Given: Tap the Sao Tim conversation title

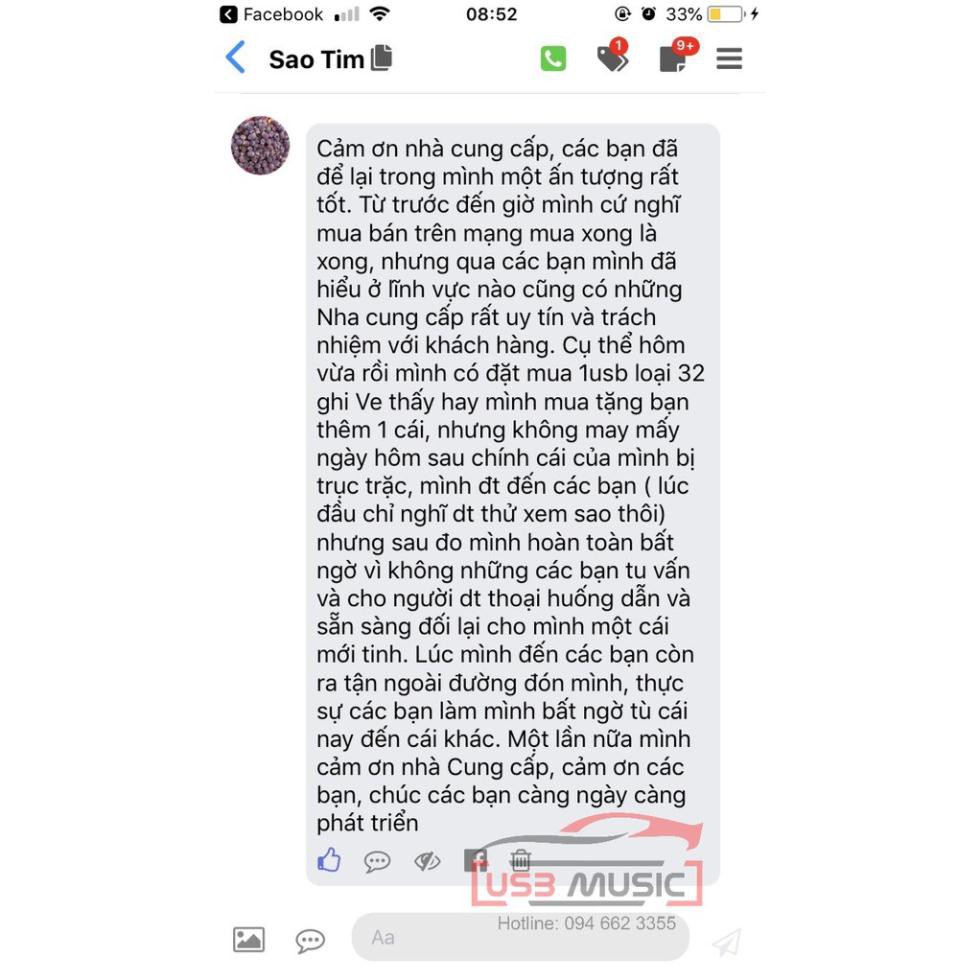Looking at the screenshot, I should pos(316,59).
